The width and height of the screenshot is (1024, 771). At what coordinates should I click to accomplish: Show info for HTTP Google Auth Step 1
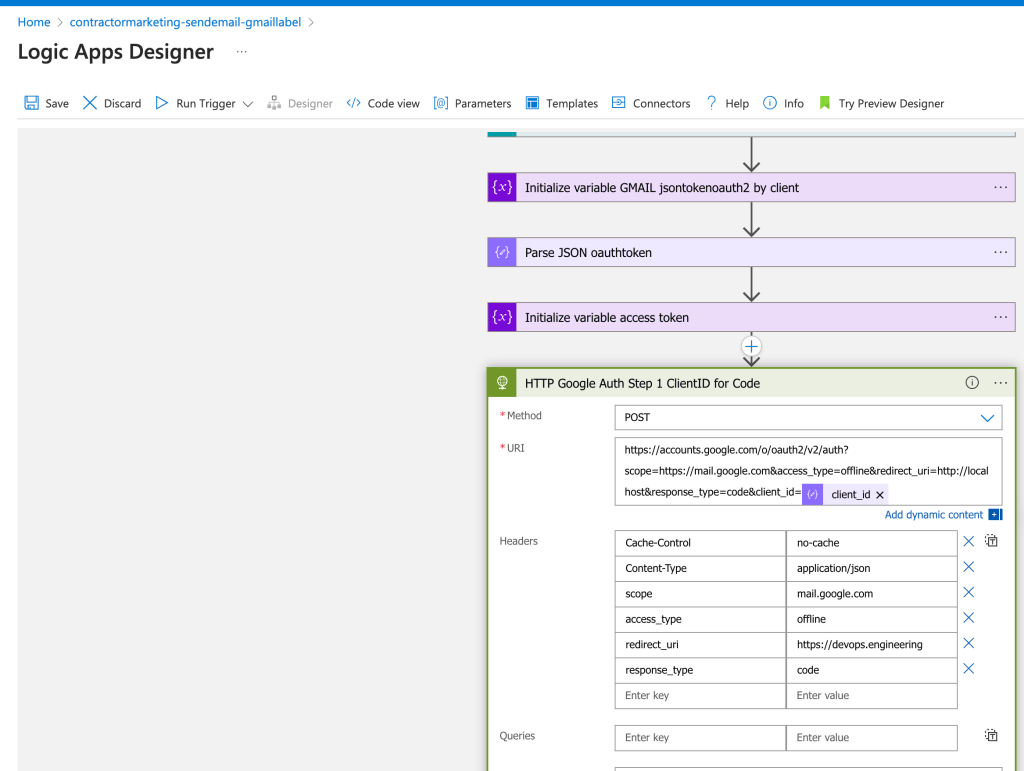tap(972, 383)
